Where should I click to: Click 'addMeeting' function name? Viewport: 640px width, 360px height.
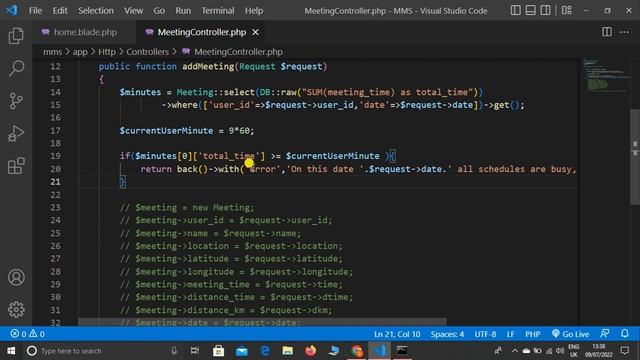coord(208,67)
